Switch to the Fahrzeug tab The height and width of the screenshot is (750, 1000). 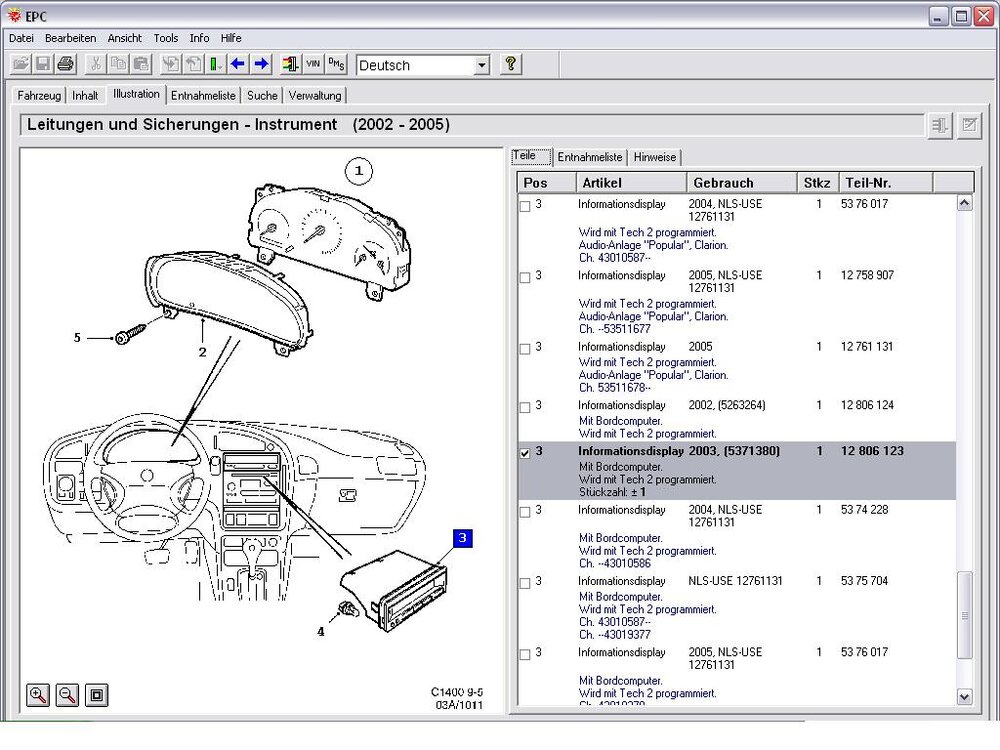click(39, 96)
